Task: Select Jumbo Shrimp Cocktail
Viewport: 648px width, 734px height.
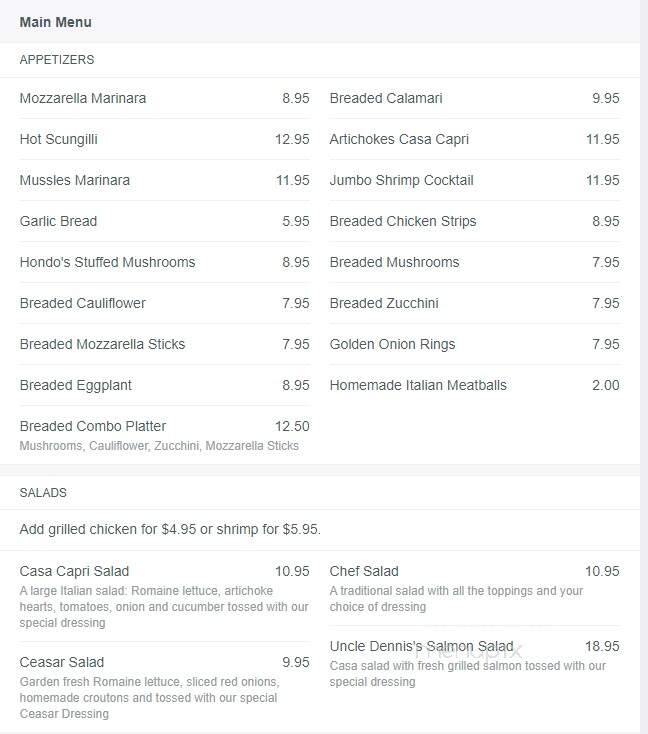Action: coord(474,180)
